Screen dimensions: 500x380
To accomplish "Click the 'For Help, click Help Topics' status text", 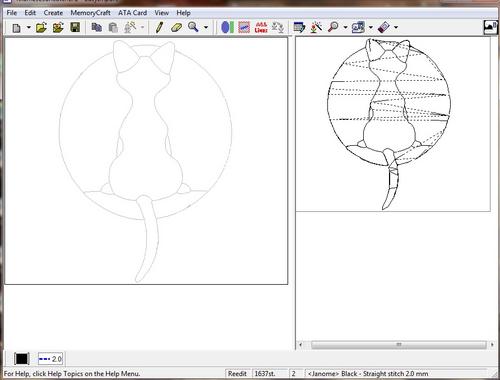I will tap(72, 374).
